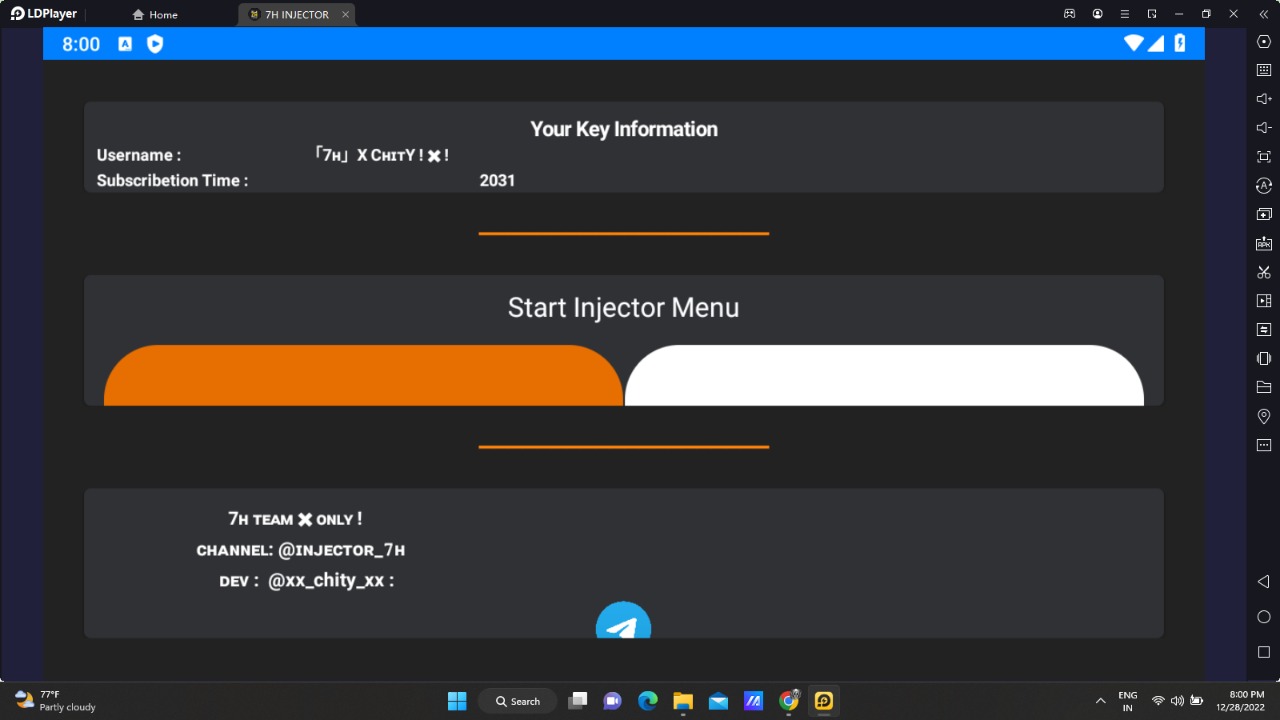Open more tools ellipsis in sidebar
The width and height of the screenshot is (1280, 720).
1264,445
